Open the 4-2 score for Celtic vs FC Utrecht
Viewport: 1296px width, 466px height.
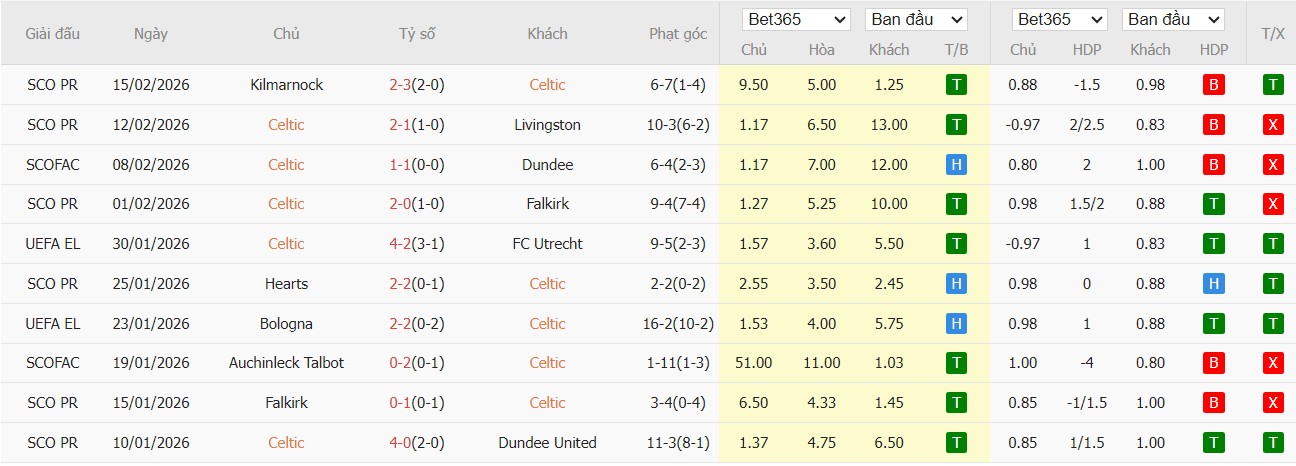point(416,244)
